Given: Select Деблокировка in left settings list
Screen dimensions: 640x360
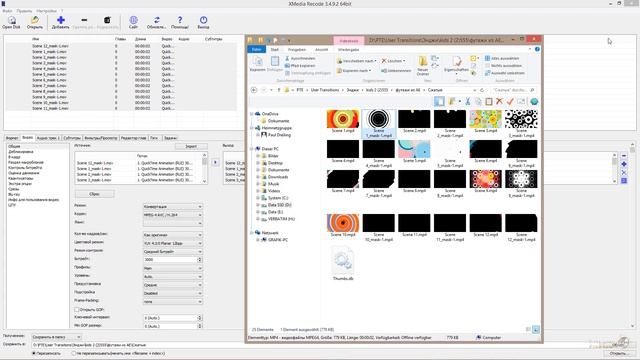Looking at the screenshot, I should click(21, 152).
